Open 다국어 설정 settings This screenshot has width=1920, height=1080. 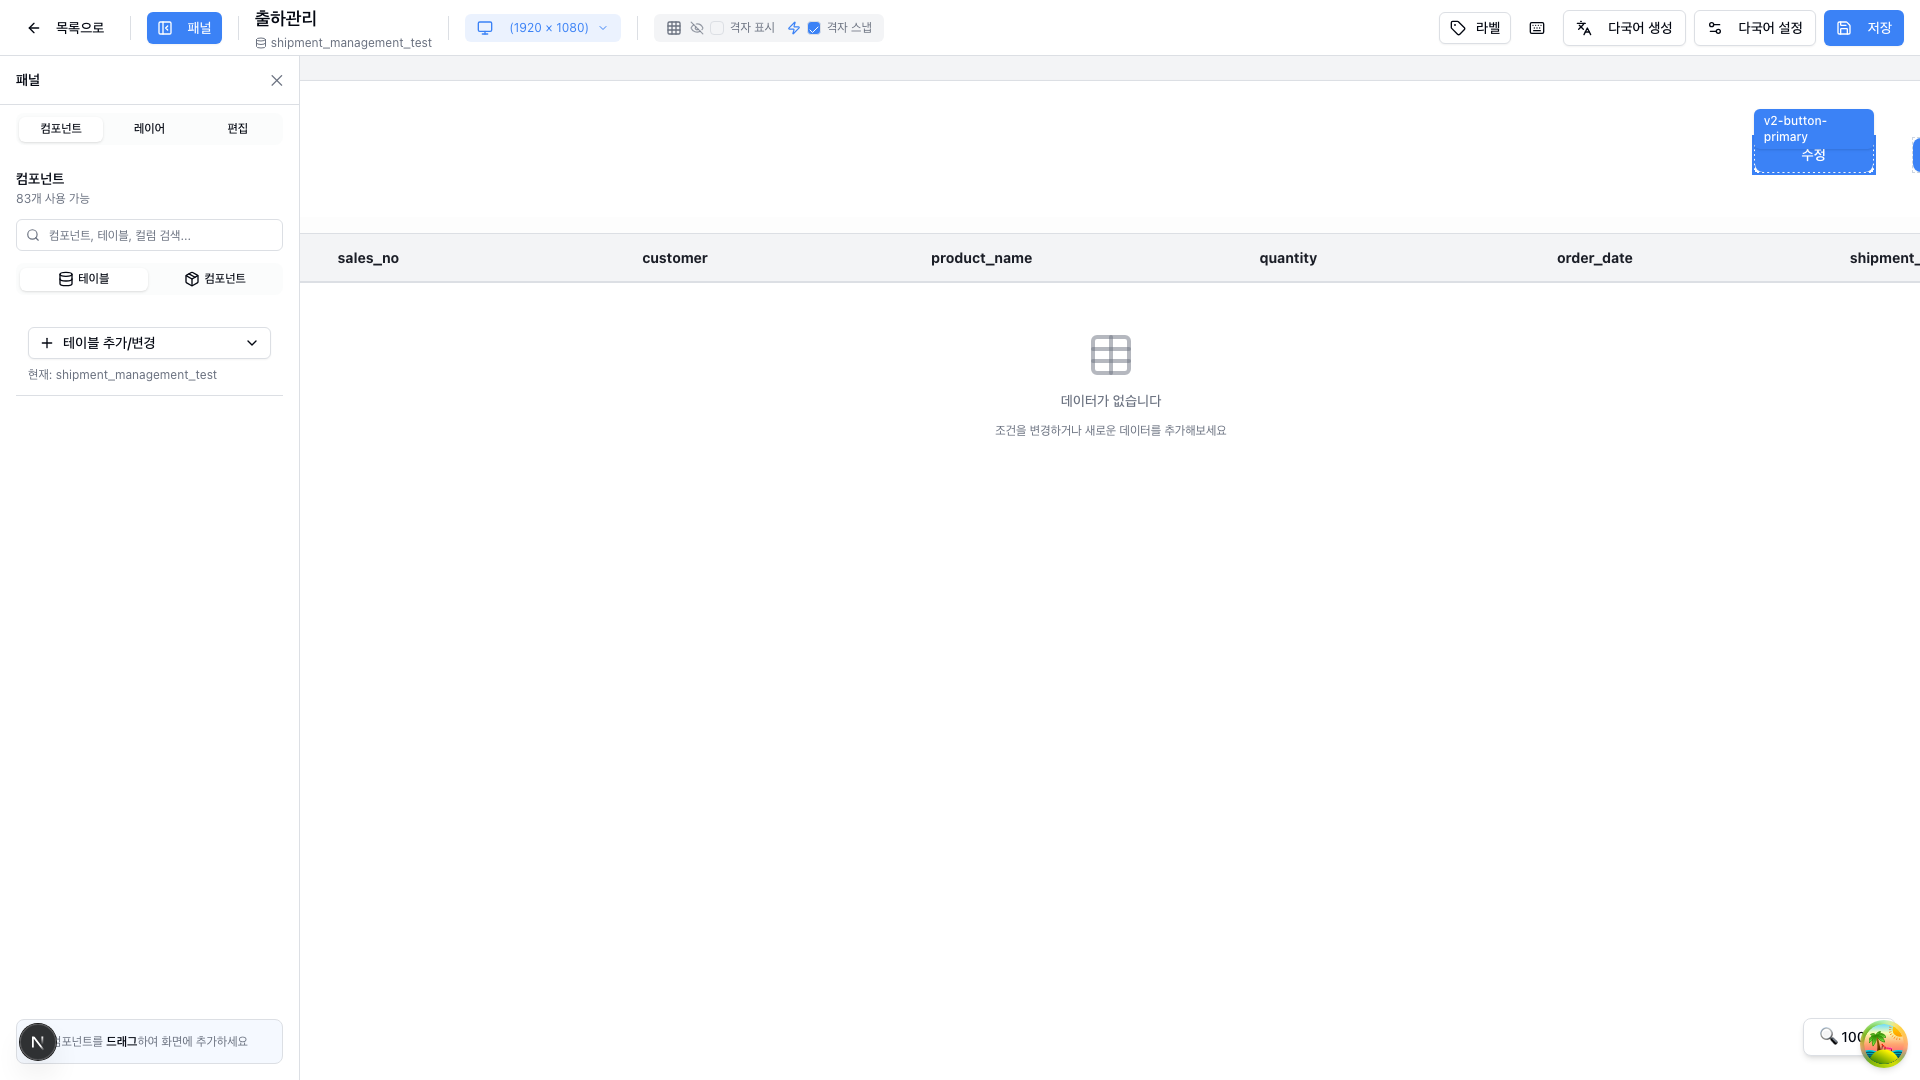tap(1754, 28)
